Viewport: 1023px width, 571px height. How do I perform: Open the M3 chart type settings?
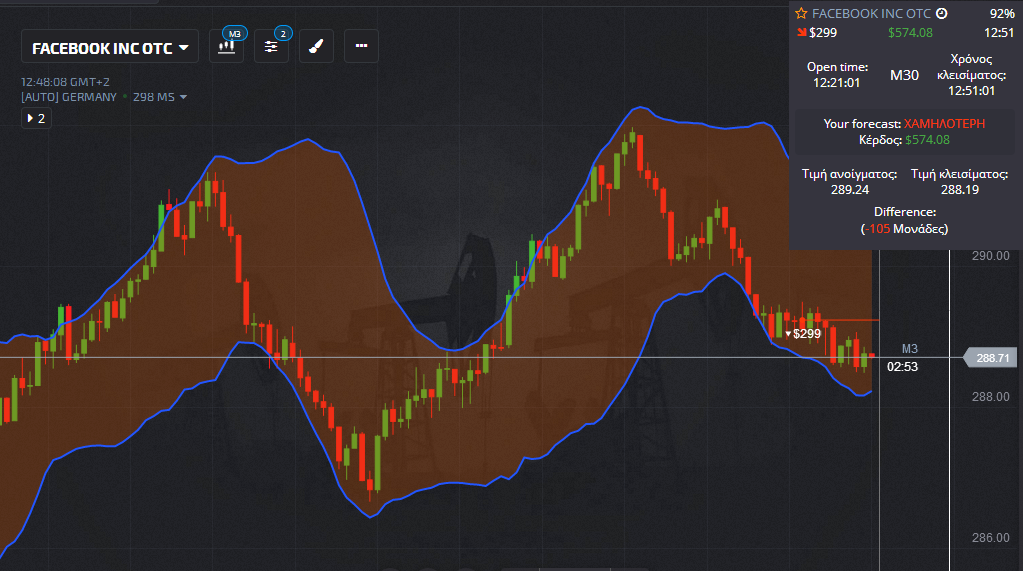(227, 46)
